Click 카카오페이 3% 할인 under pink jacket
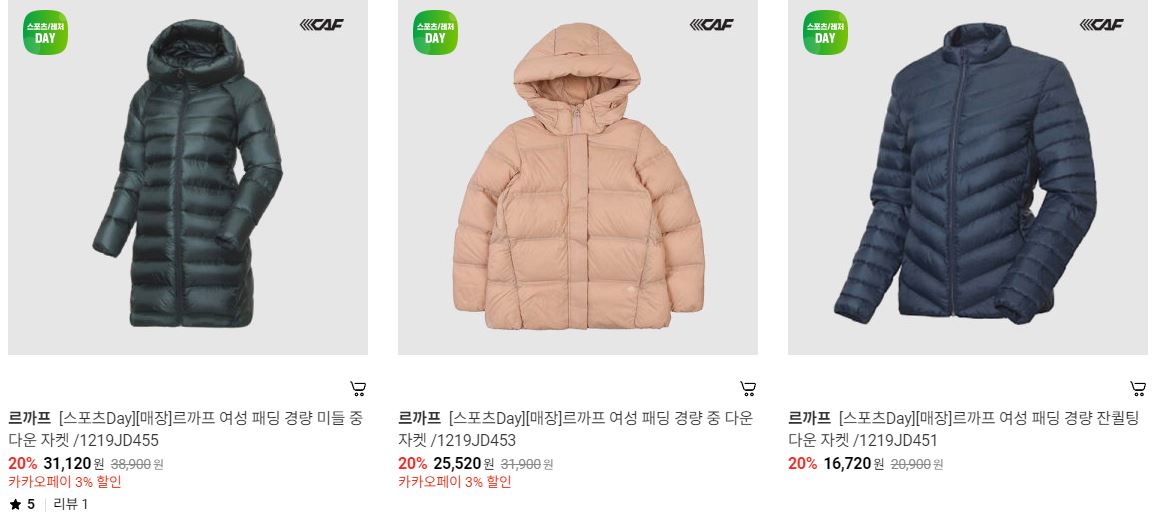 (x=454, y=482)
